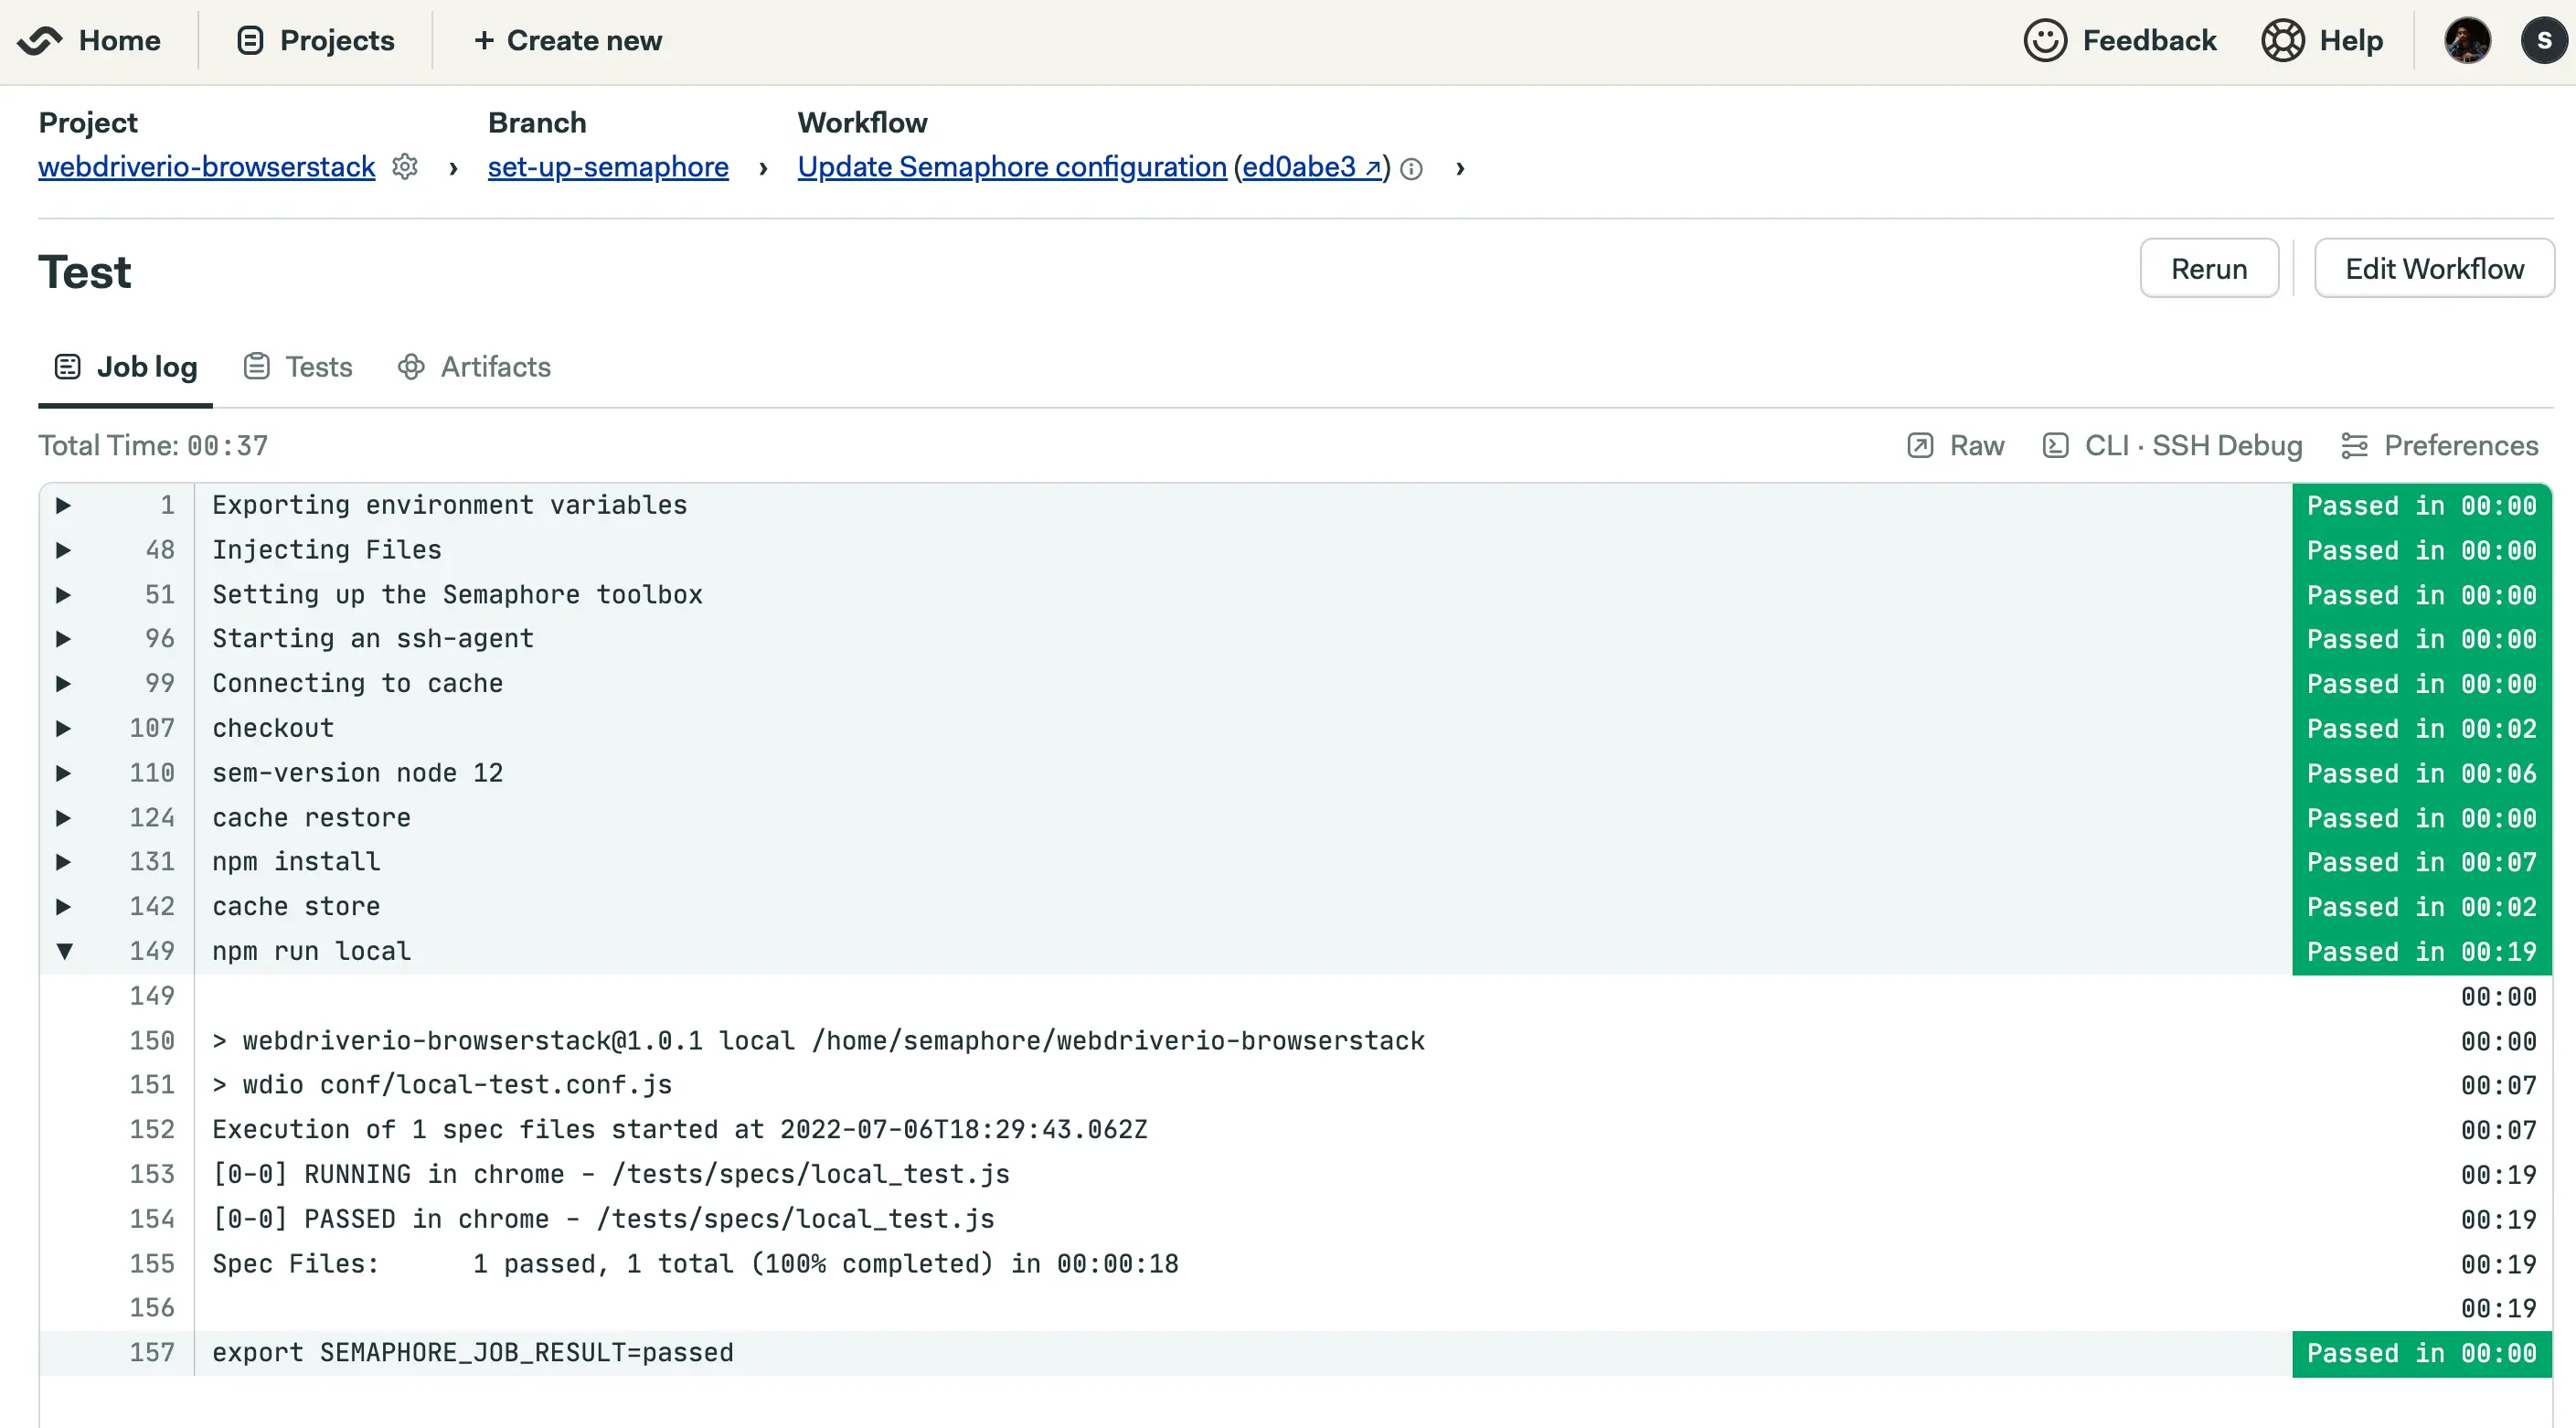Open the user avatar photo menu
This screenshot has width=2576, height=1428.
click(2467, 41)
